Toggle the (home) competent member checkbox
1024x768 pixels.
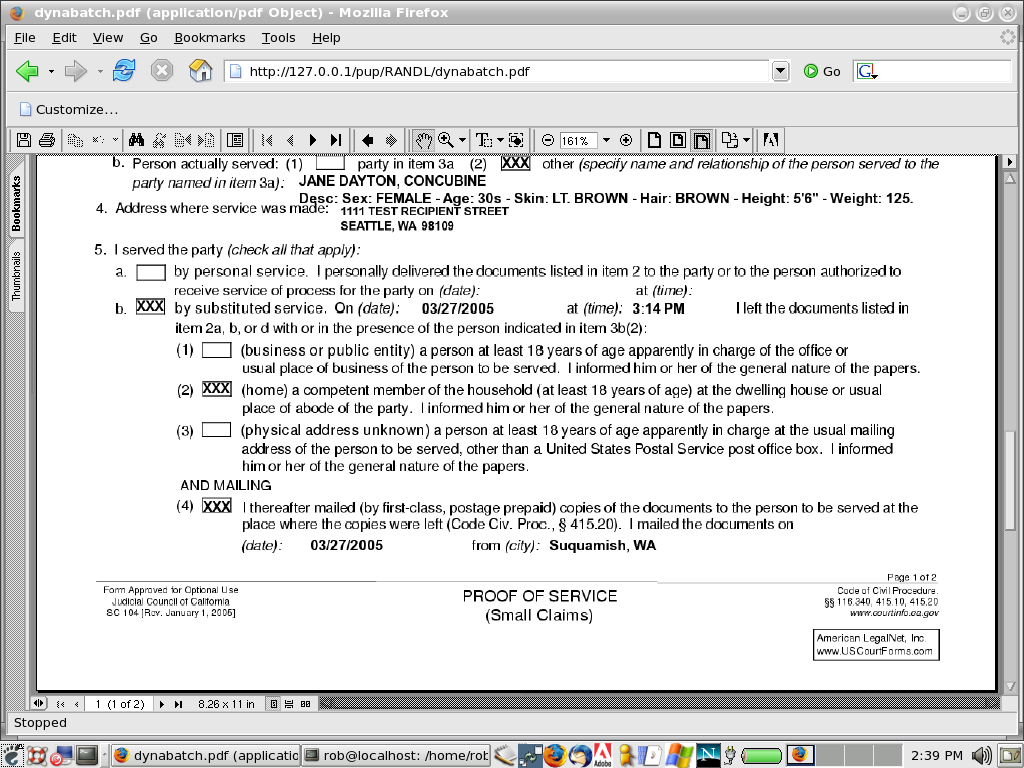(217, 389)
